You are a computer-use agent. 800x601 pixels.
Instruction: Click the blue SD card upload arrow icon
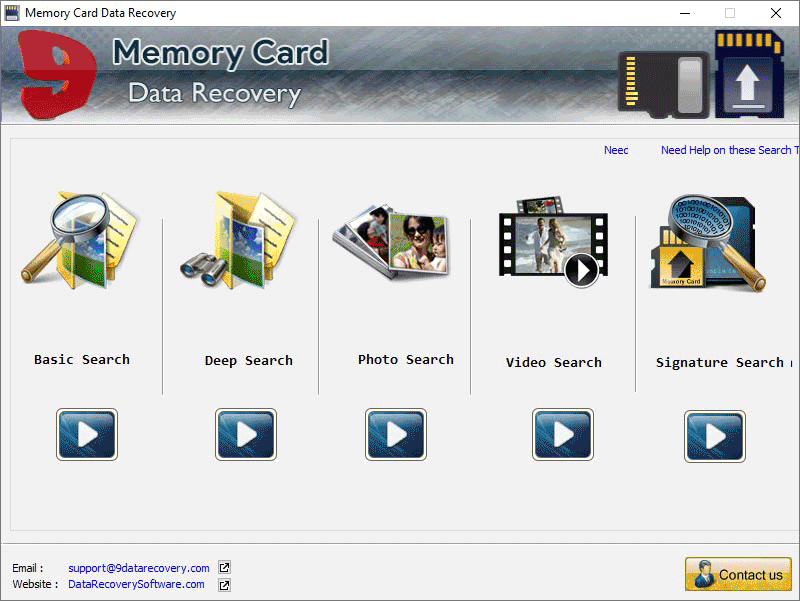coord(749,74)
